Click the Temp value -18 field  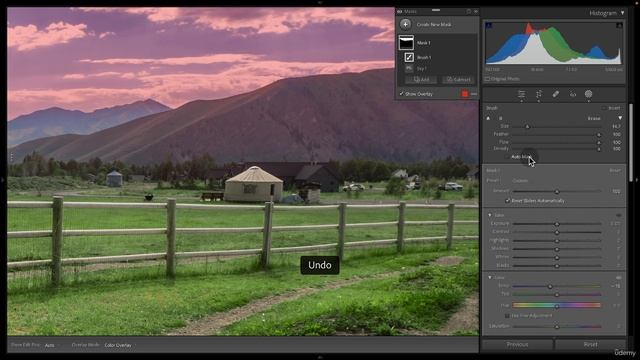click(x=616, y=286)
